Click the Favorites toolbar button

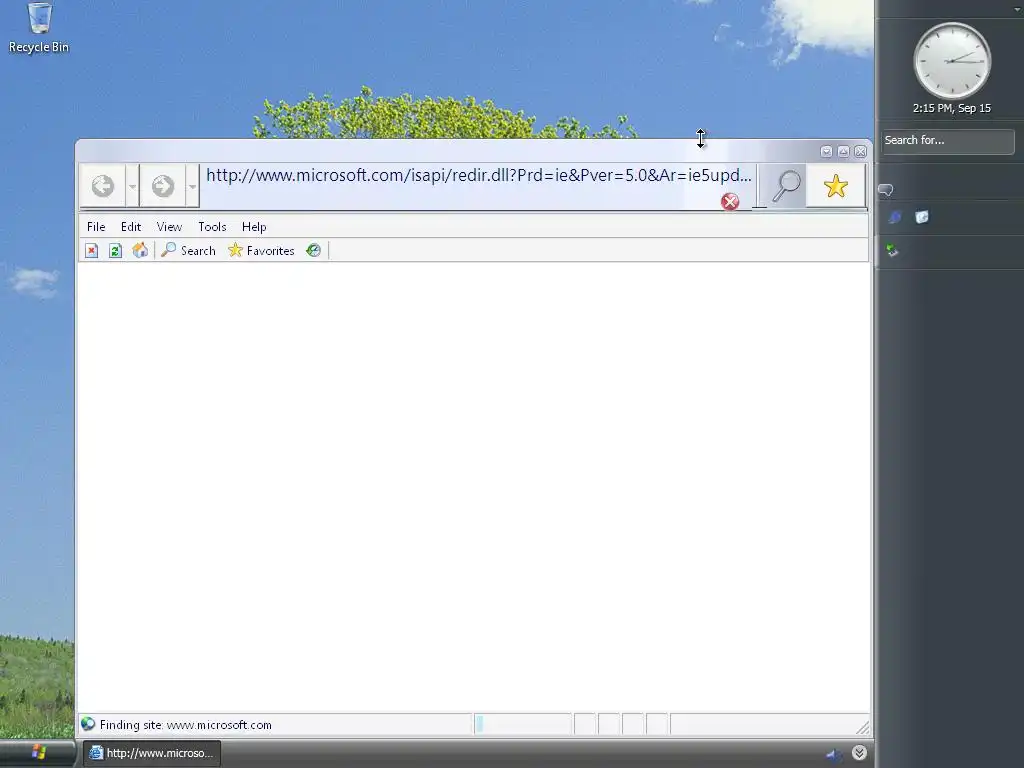point(261,250)
